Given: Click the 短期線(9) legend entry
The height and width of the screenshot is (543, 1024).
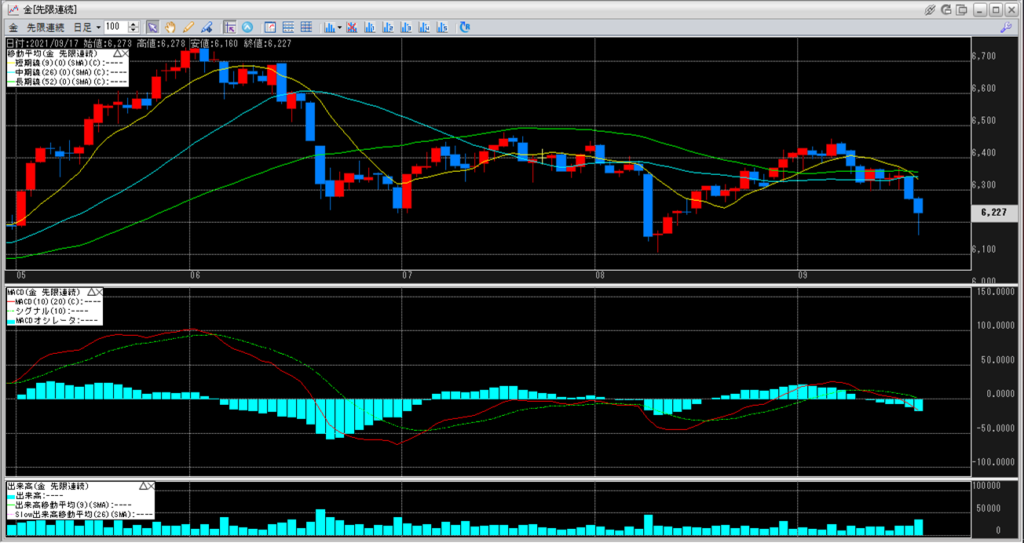Looking at the screenshot, I should click(67, 63).
